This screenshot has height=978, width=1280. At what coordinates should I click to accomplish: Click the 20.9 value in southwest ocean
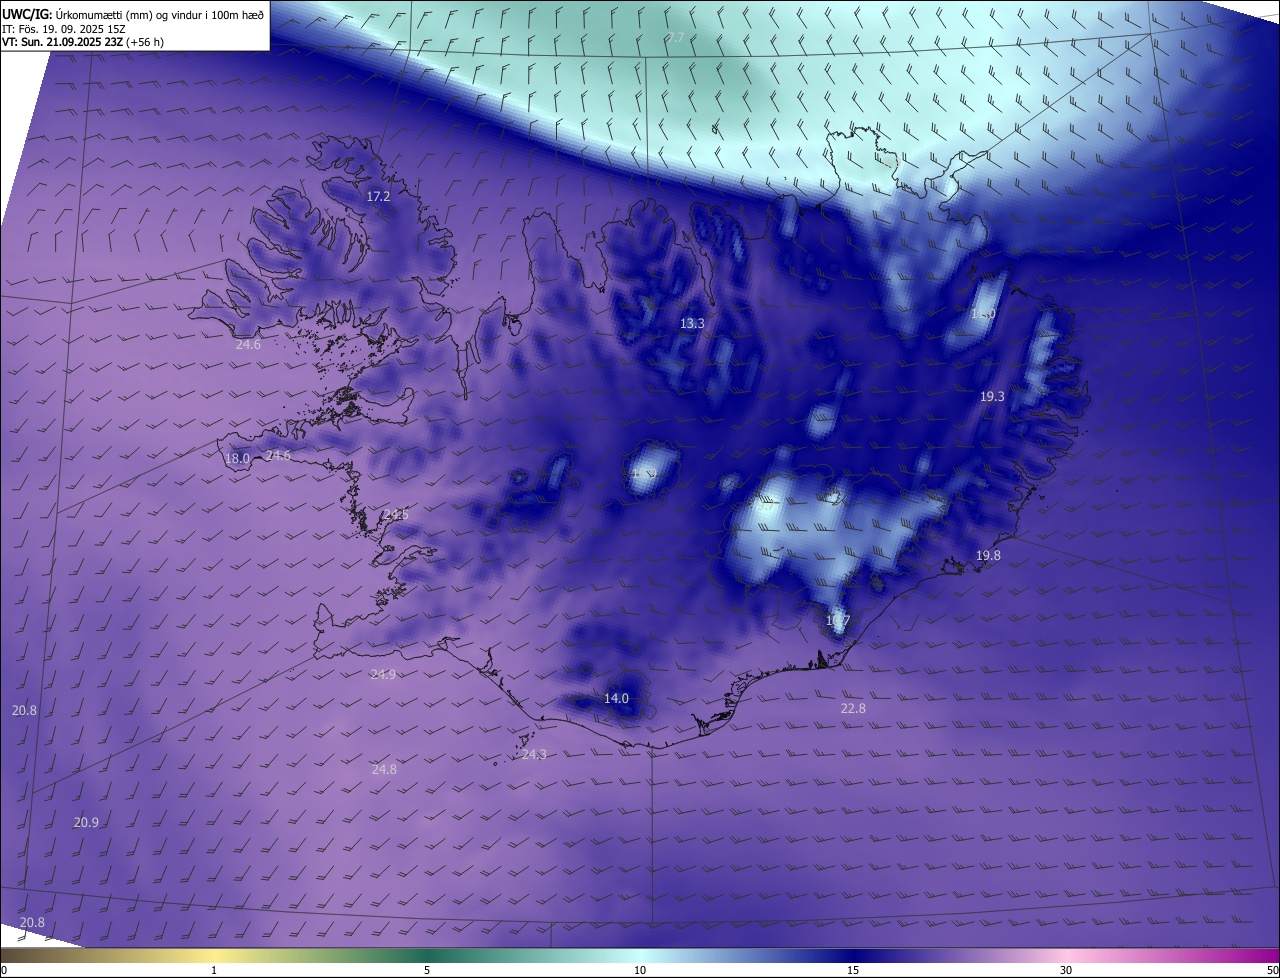point(86,823)
